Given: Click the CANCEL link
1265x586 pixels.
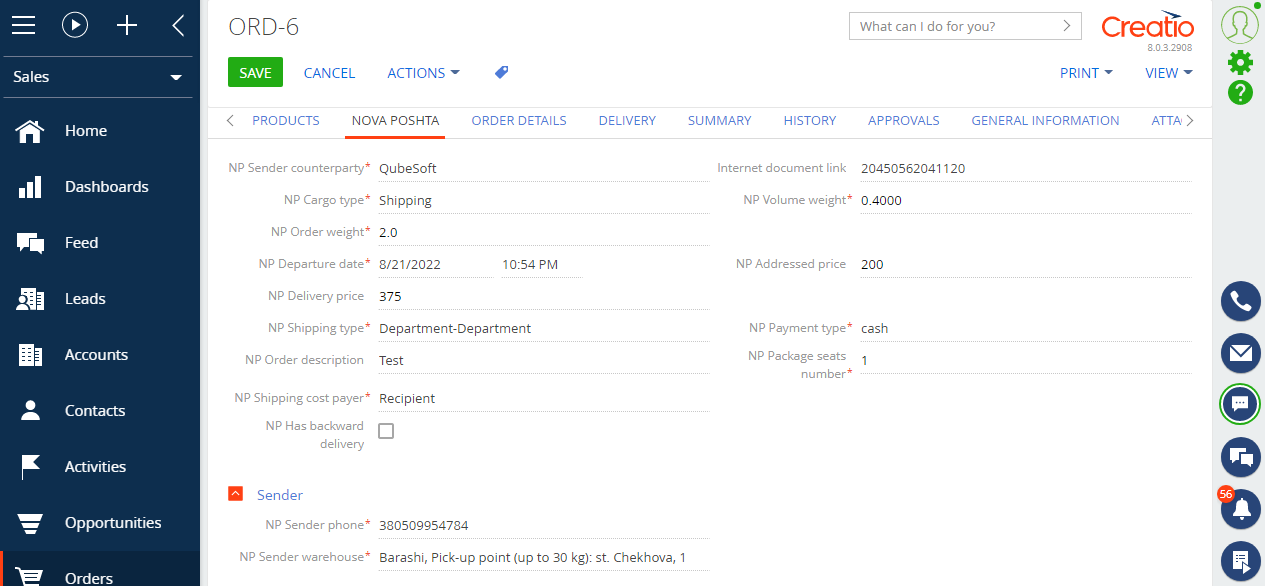Looking at the screenshot, I should 329,72.
